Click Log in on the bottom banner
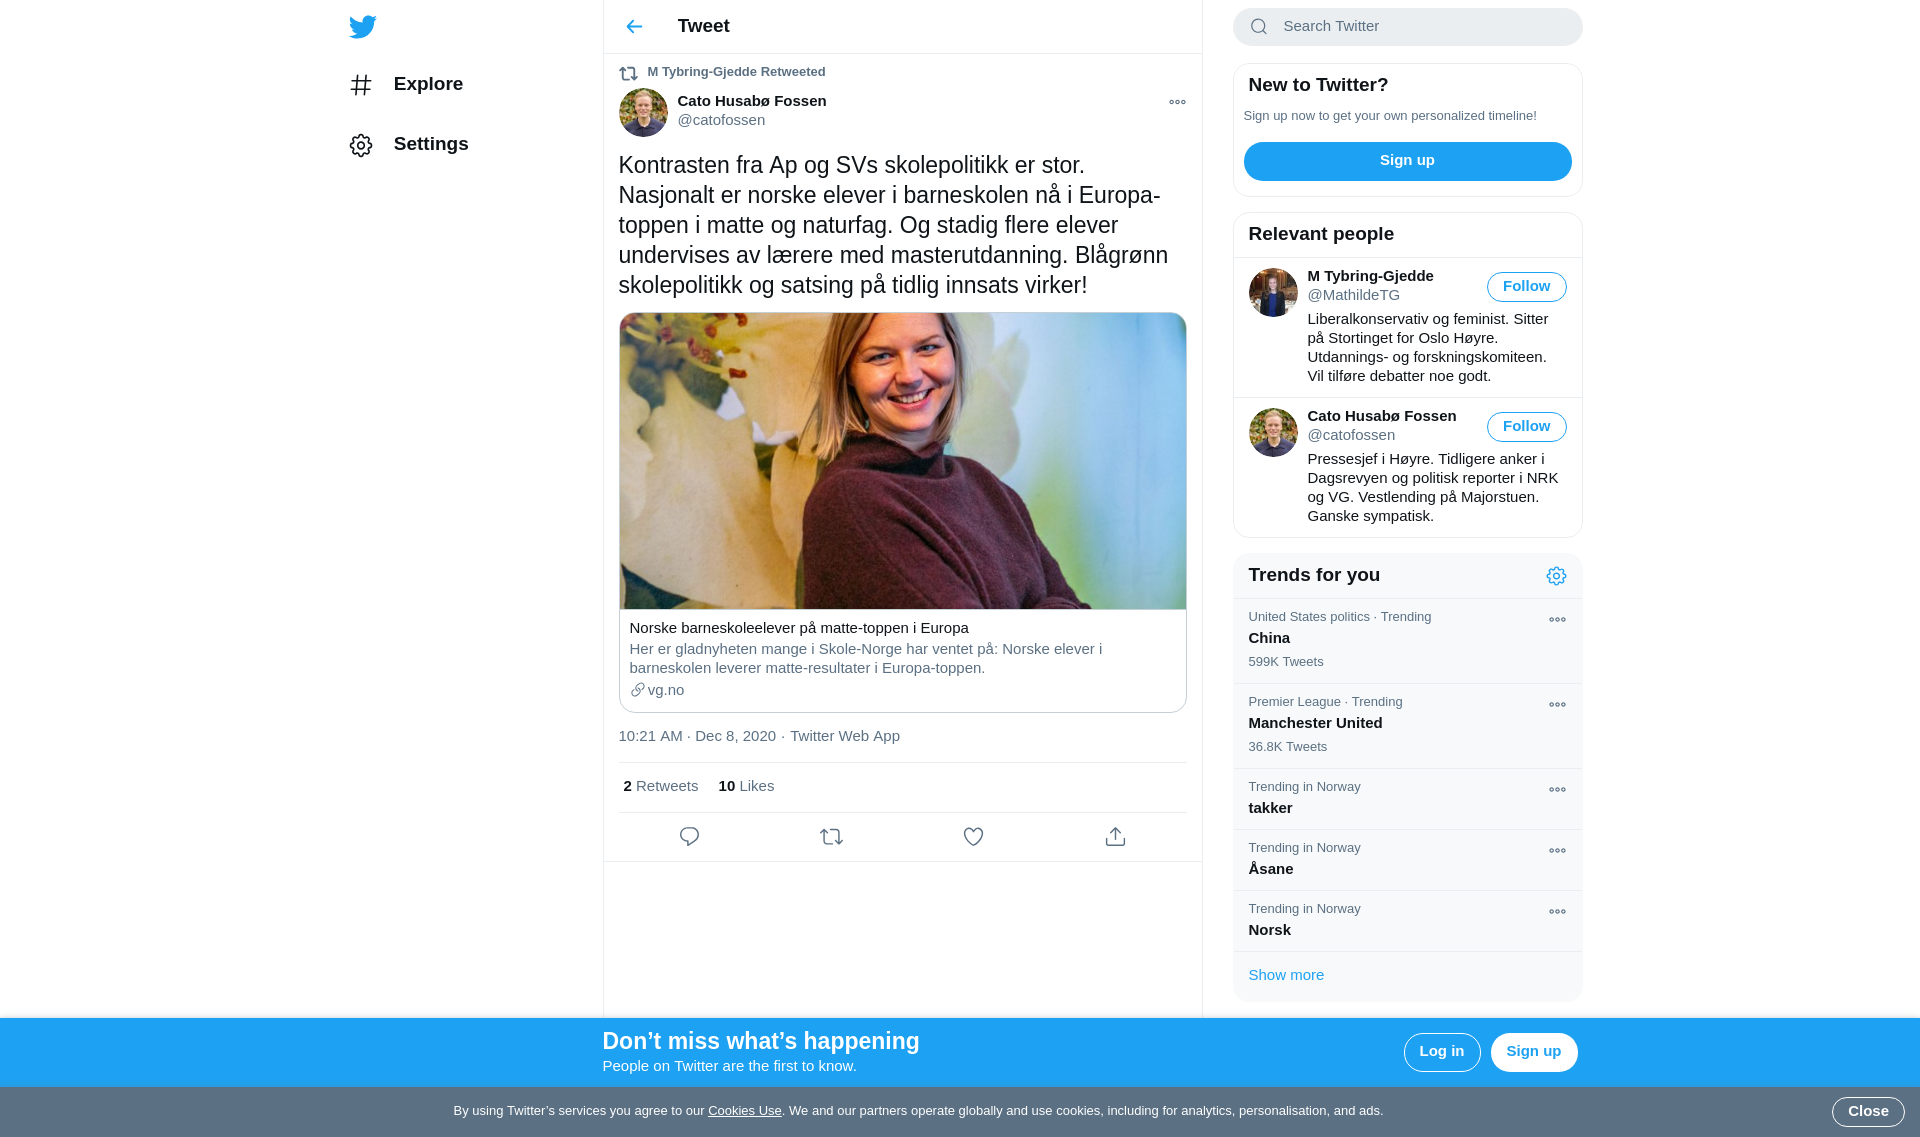The height and width of the screenshot is (1137, 1920). (1441, 1052)
